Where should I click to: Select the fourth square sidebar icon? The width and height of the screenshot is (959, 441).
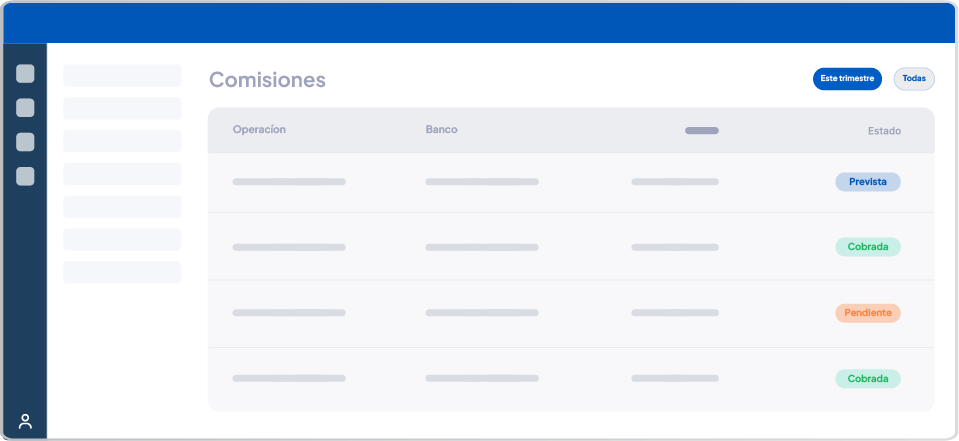point(25,176)
